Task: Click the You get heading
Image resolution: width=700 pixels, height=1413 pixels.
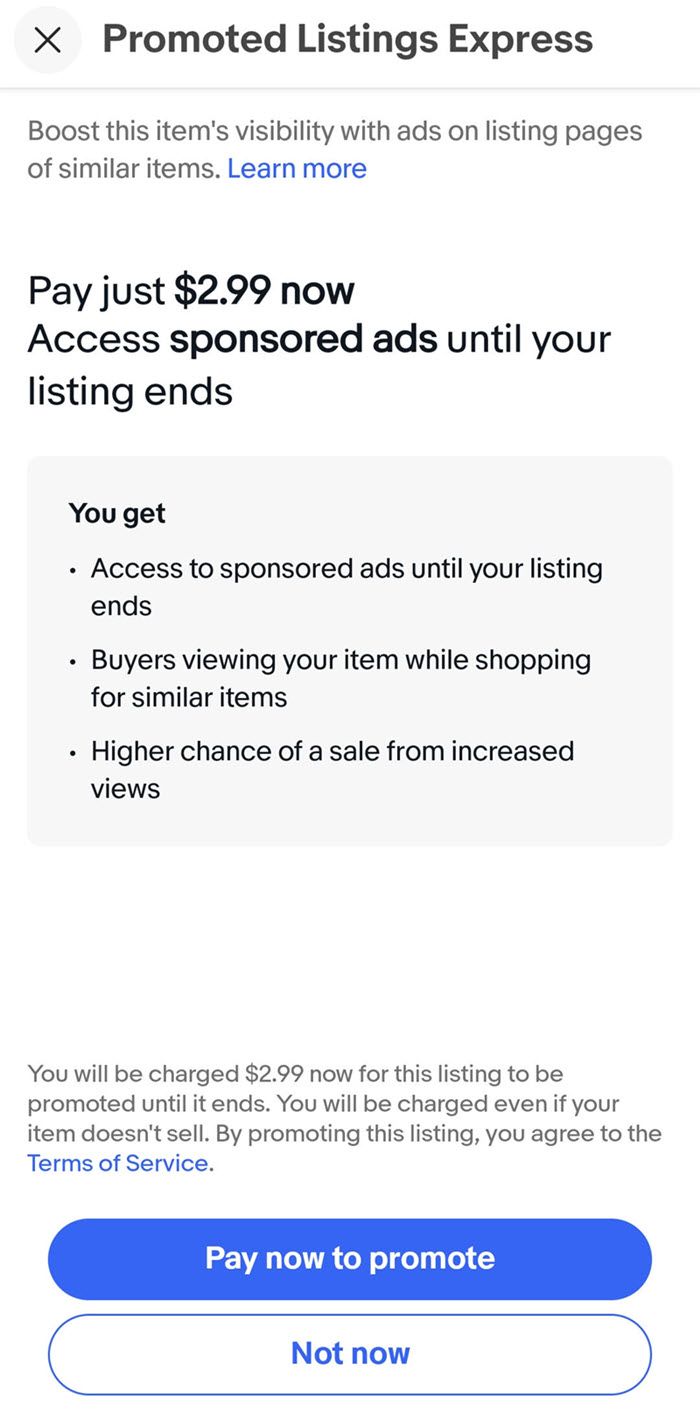Action: 117,514
